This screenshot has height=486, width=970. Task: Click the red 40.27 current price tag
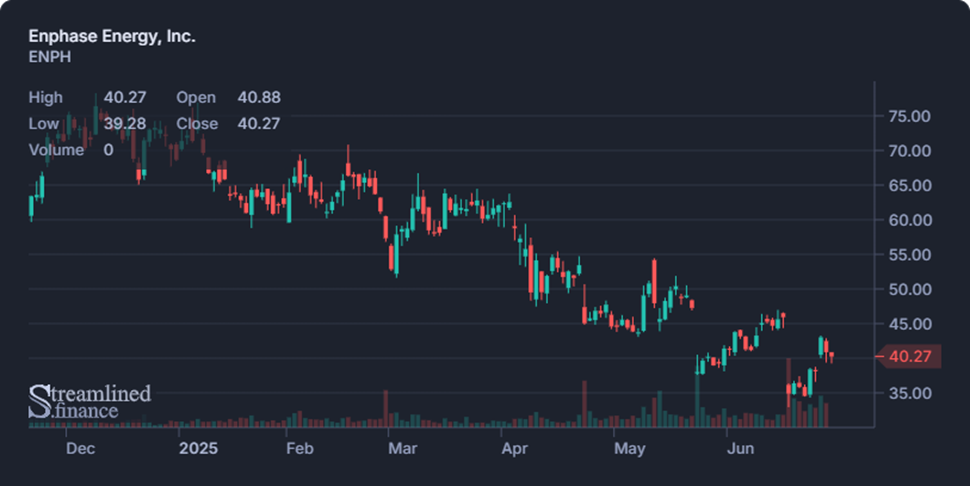(x=910, y=356)
